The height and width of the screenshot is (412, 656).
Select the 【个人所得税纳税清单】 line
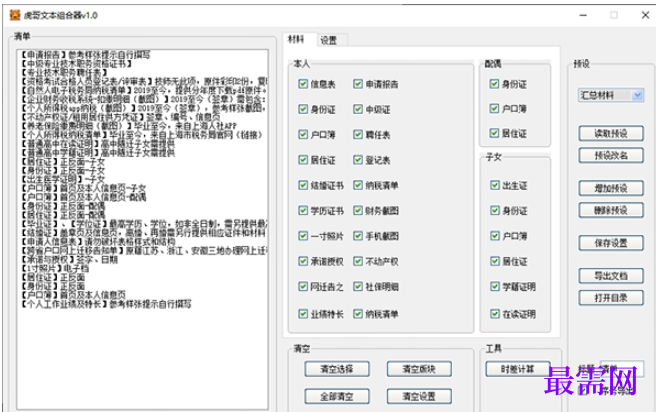pos(142,135)
